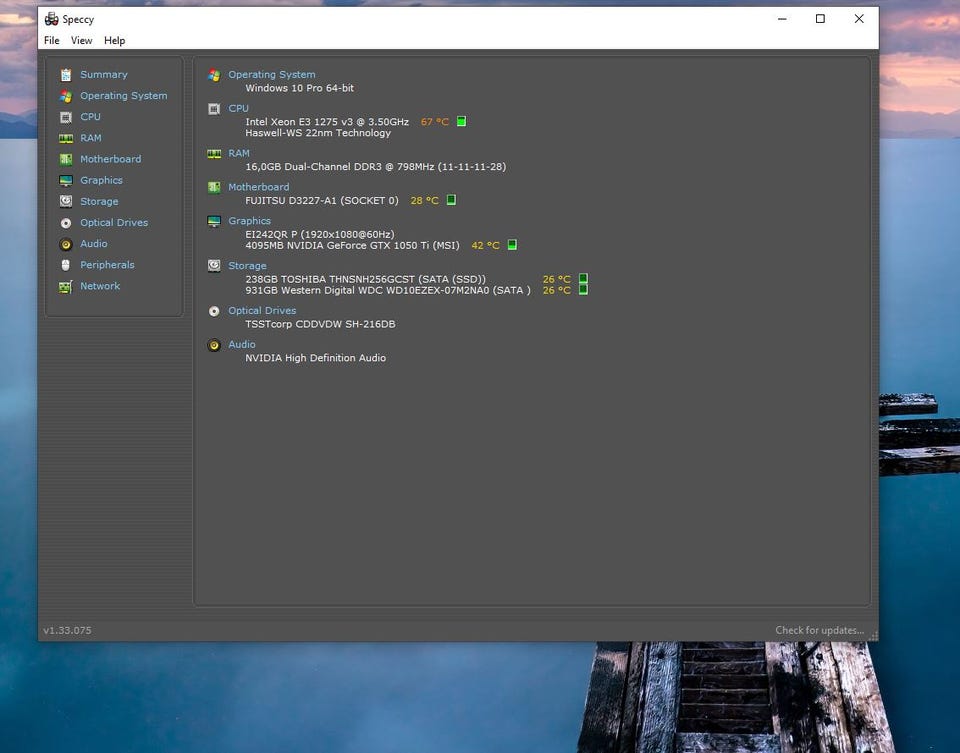Click the CPU temperature indicator next to 67 °C
Screen dimensions: 960x753
tap(461, 121)
